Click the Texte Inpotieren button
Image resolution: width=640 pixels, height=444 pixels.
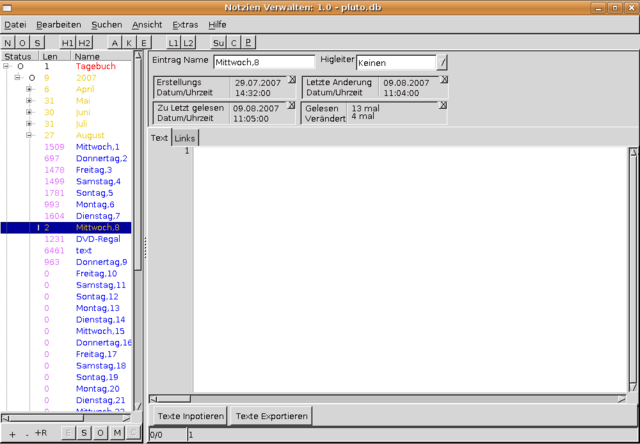[190, 415]
